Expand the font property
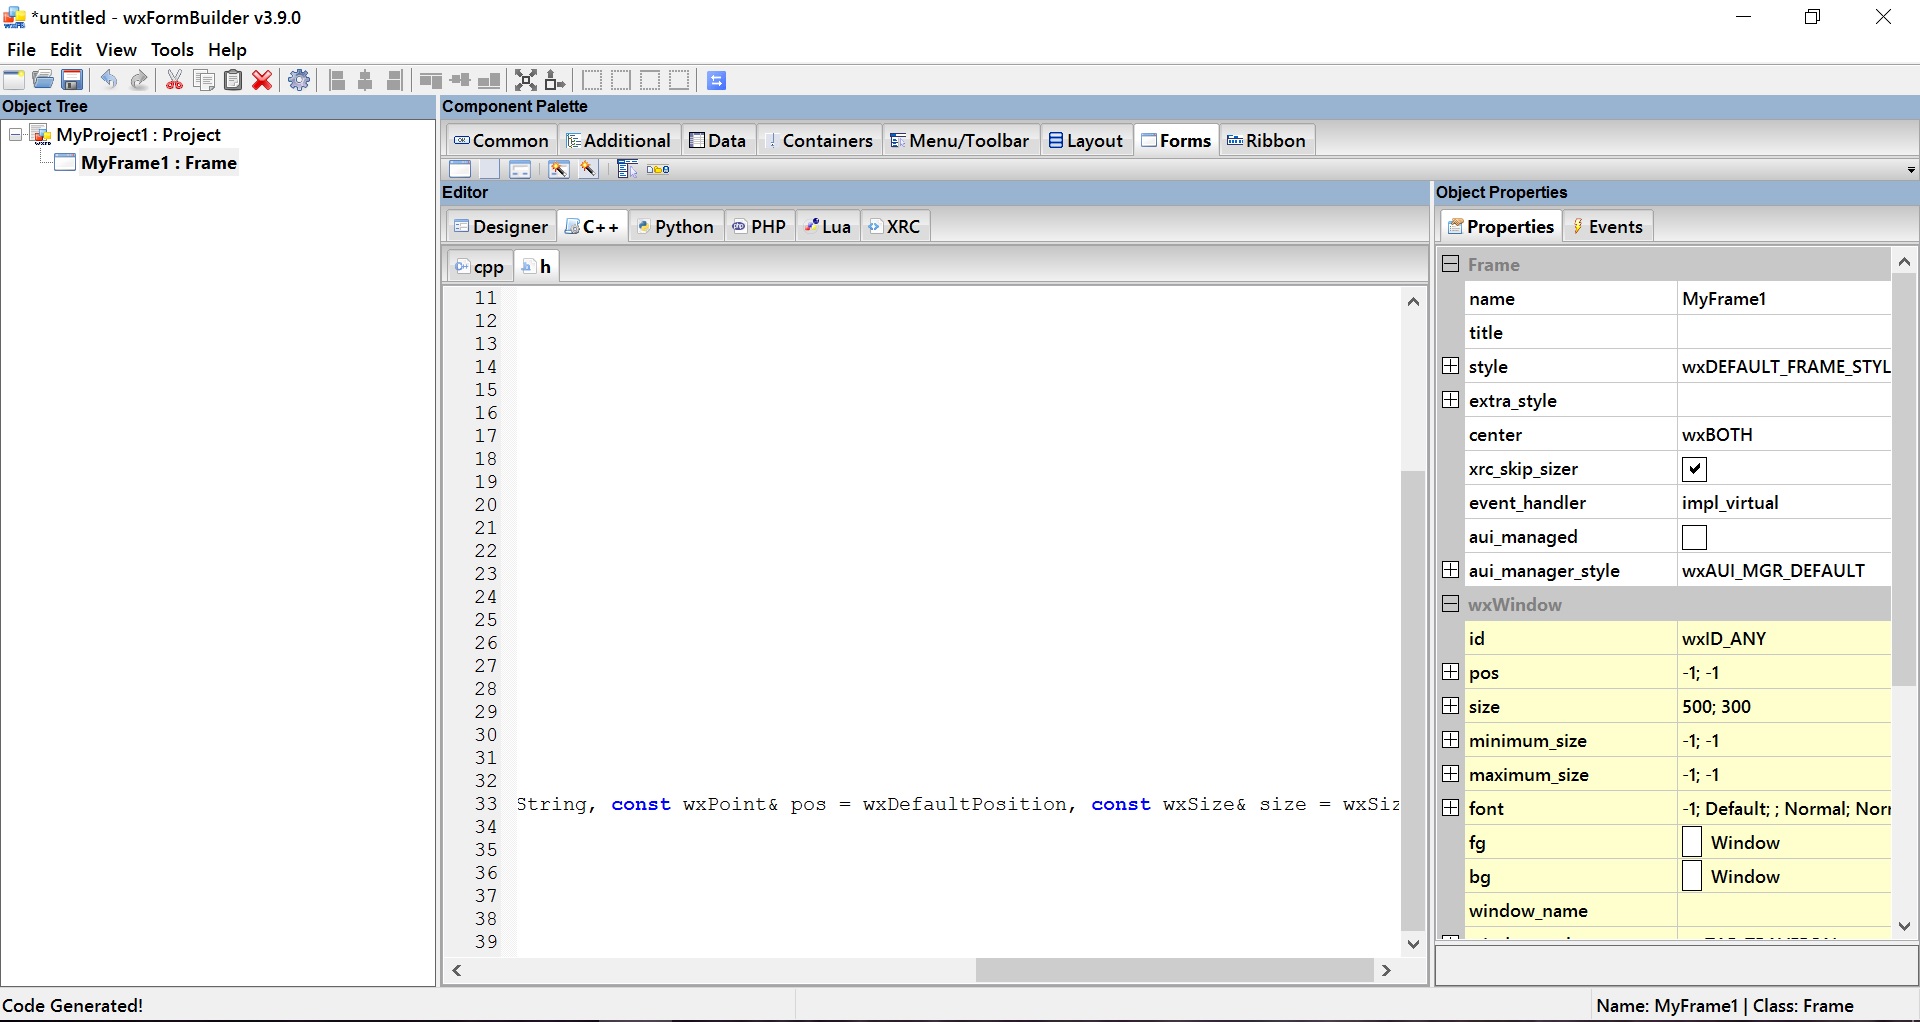The height and width of the screenshot is (1022, 1920). point(1450,808)
